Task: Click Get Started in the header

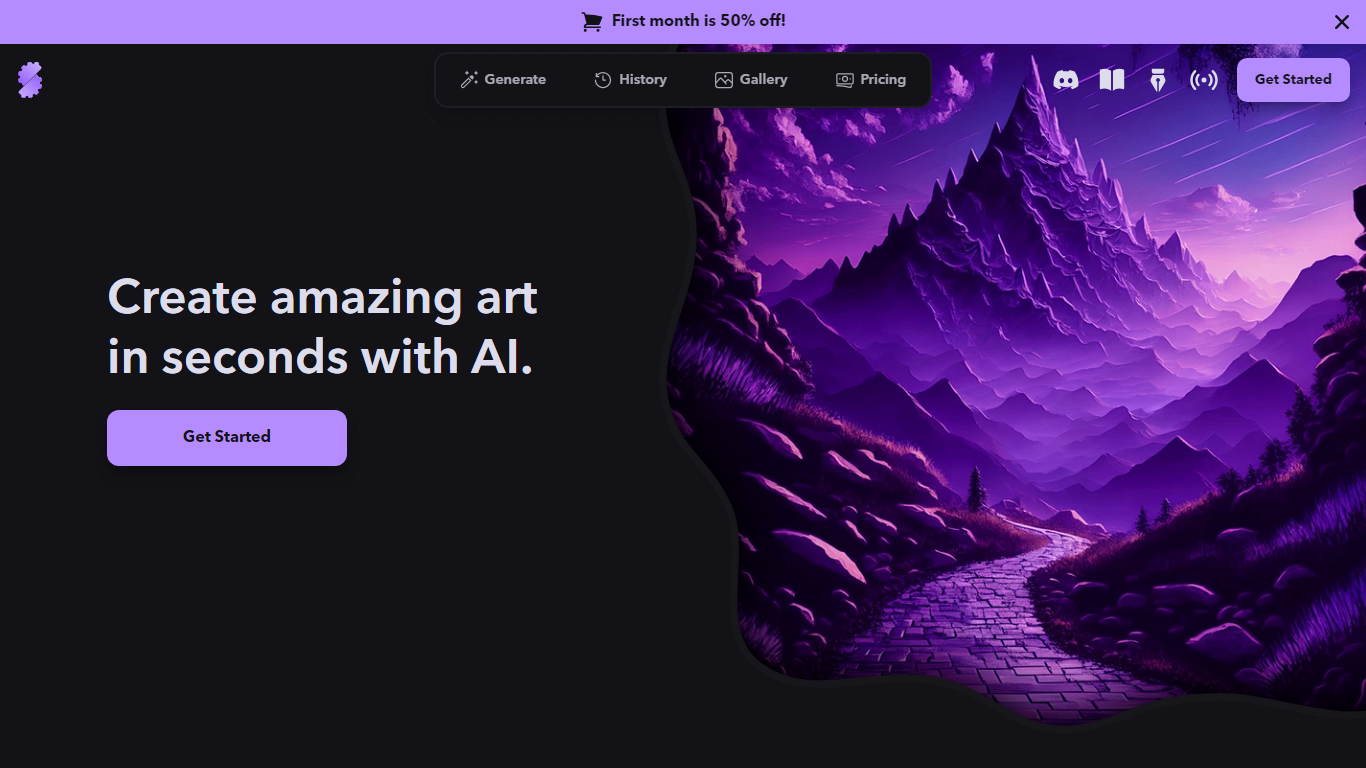Action: tap(1293, 80)
